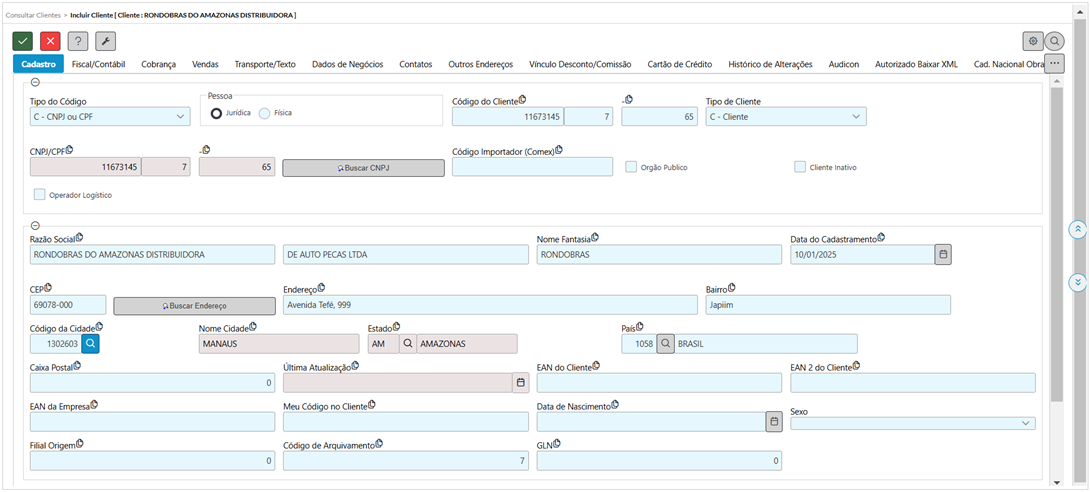1090x492 pixels.
Task: Enable the Orgão Publico checkbox
Action: [x=631, y=167]
